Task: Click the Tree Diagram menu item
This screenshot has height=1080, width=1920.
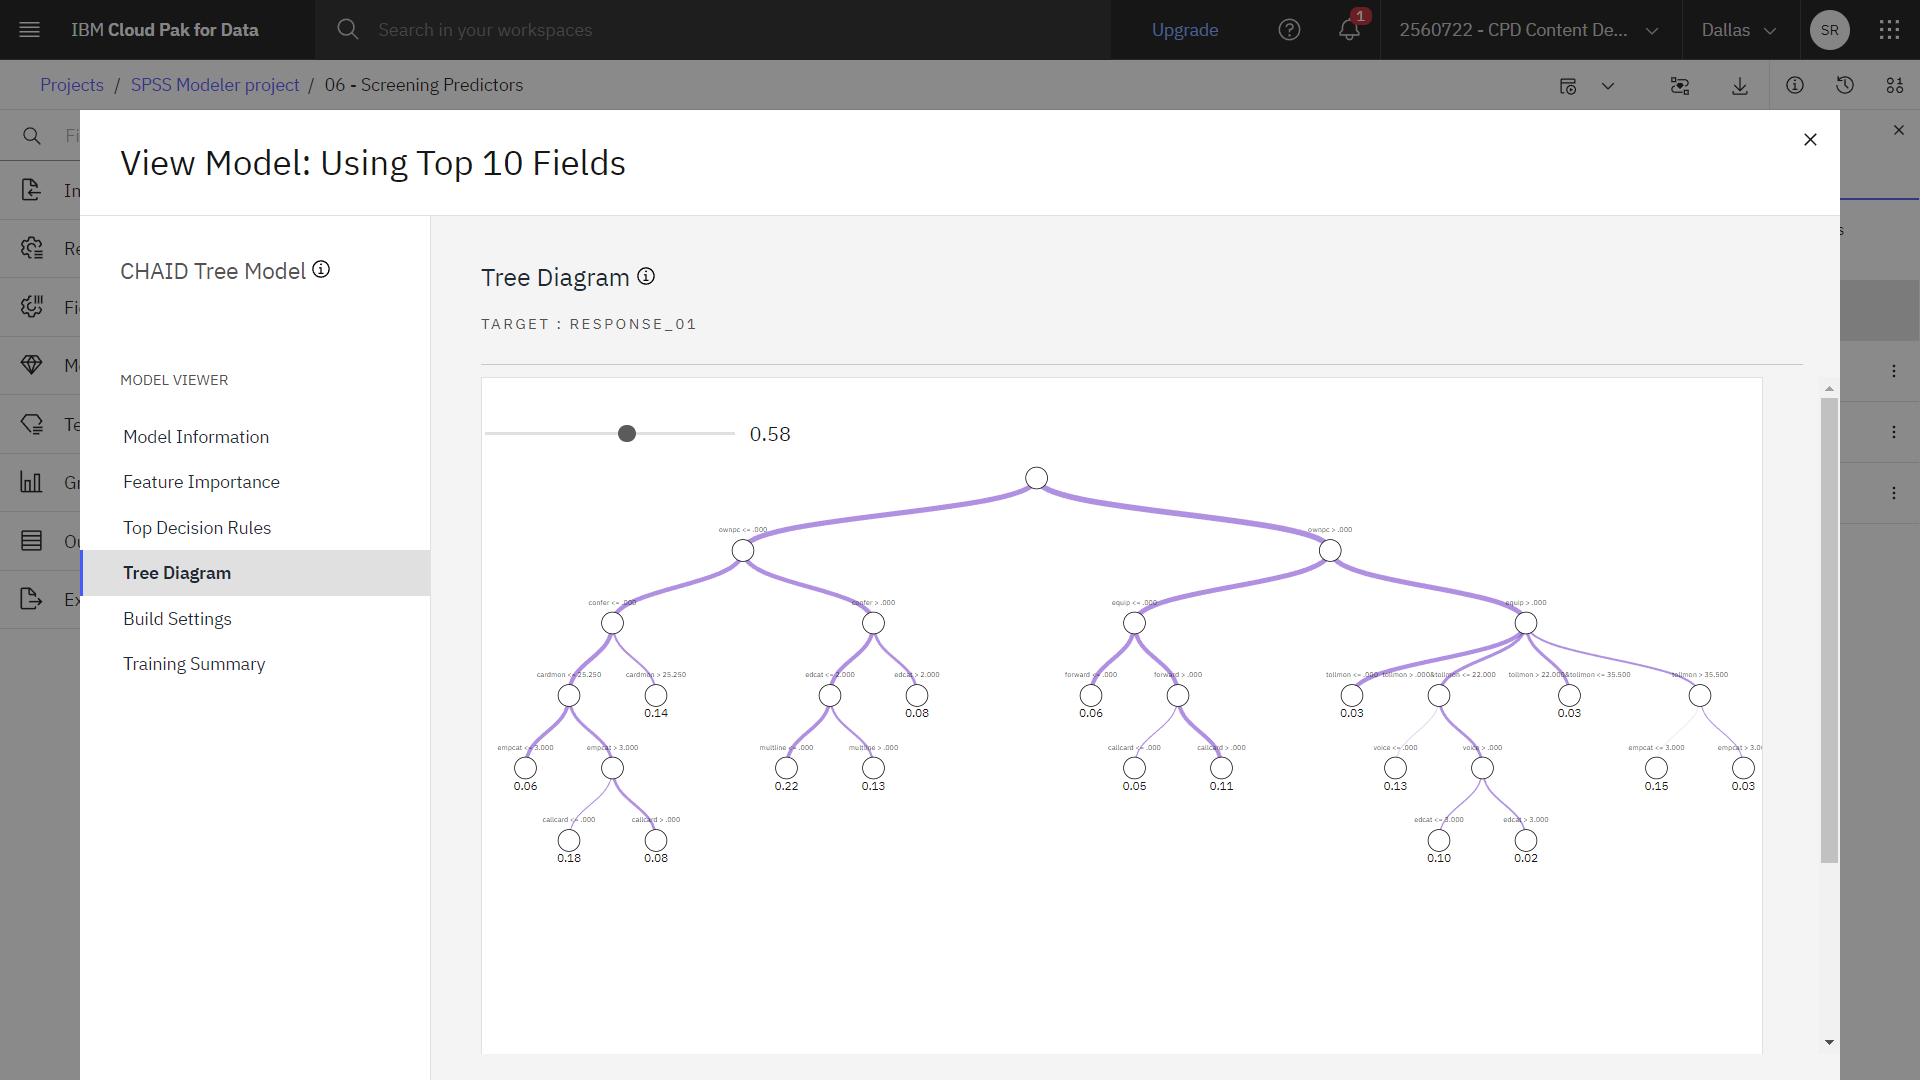Action: 177,572
